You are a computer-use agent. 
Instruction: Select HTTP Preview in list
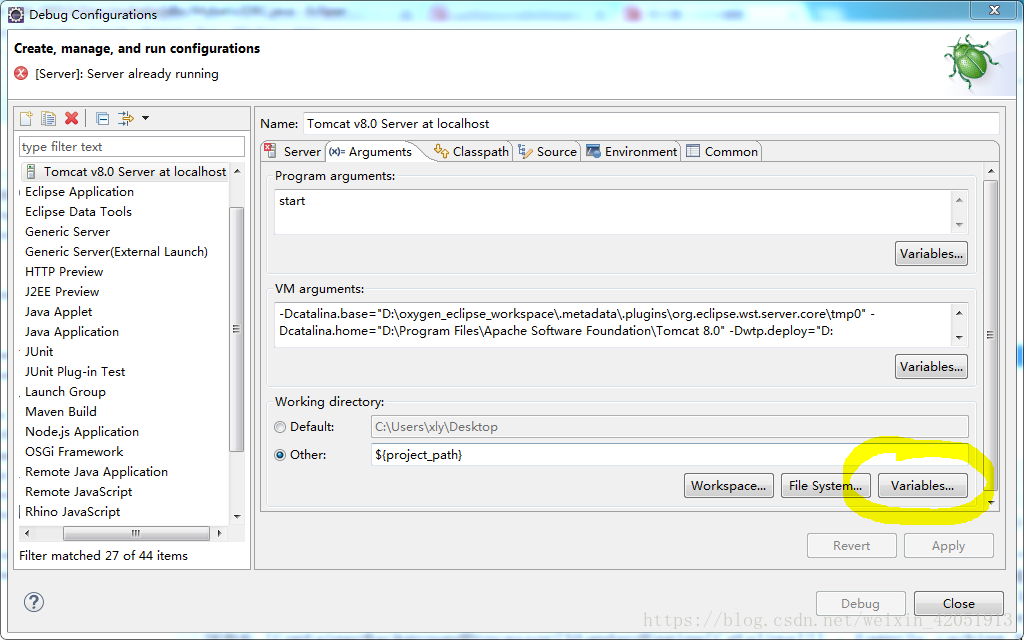64,272
